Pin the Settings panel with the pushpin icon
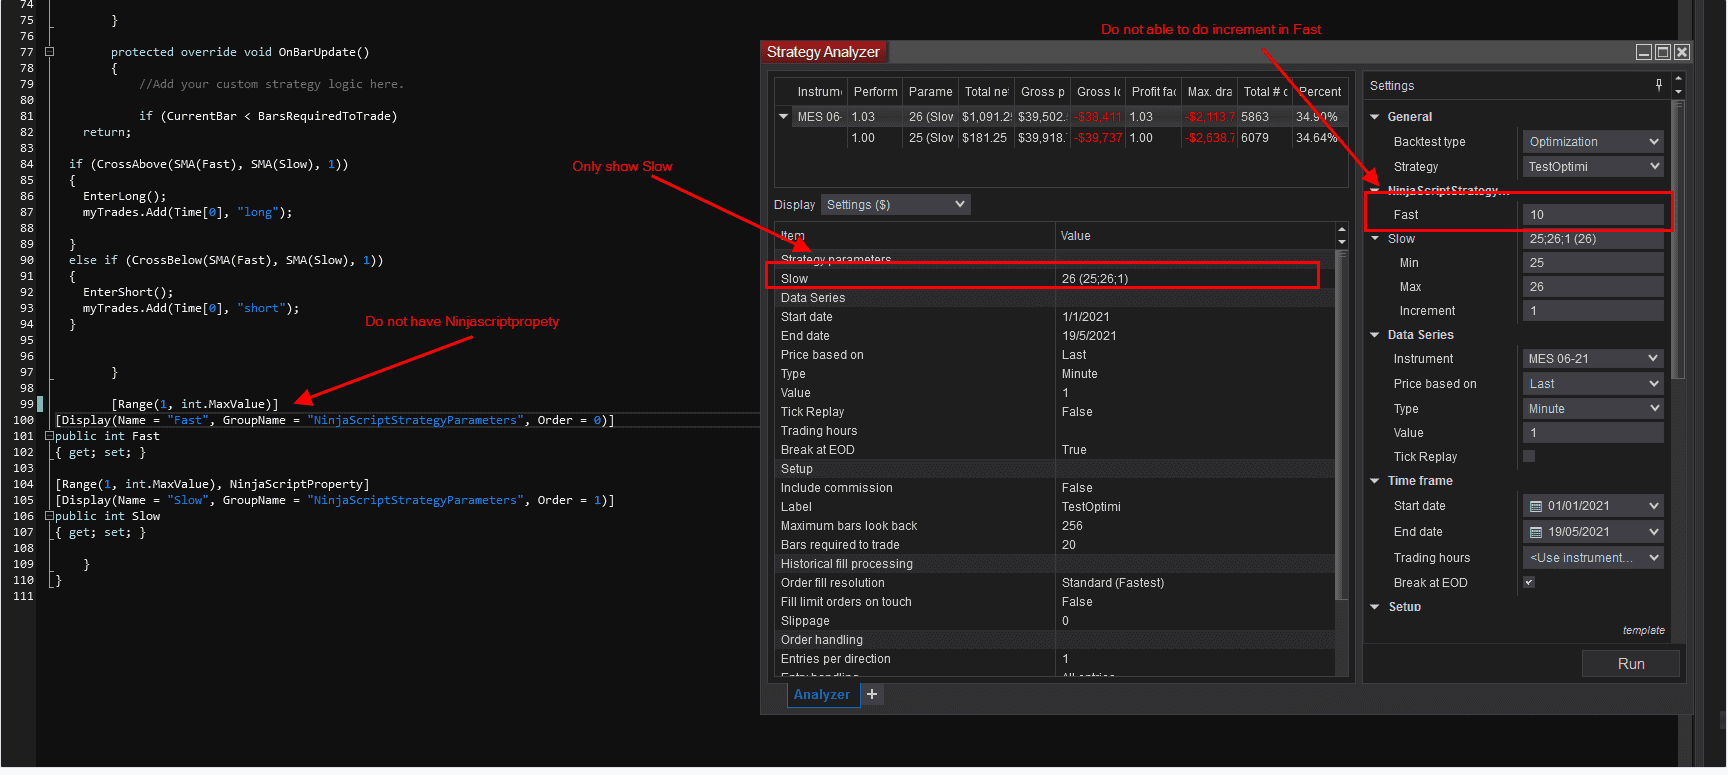This screenshot has width=1728, height=775. coord(1659,85)
